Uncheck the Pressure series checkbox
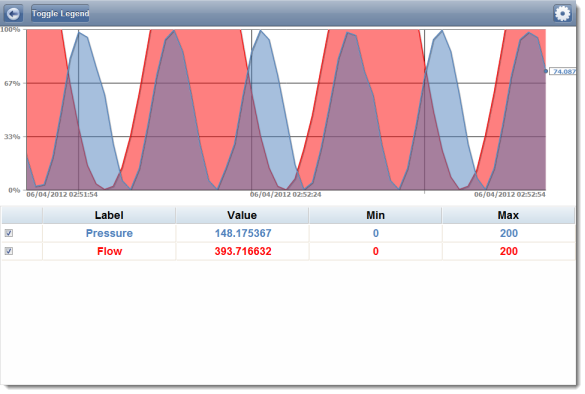Viewport: 585px width, 394px height. [x=9, y=233]
